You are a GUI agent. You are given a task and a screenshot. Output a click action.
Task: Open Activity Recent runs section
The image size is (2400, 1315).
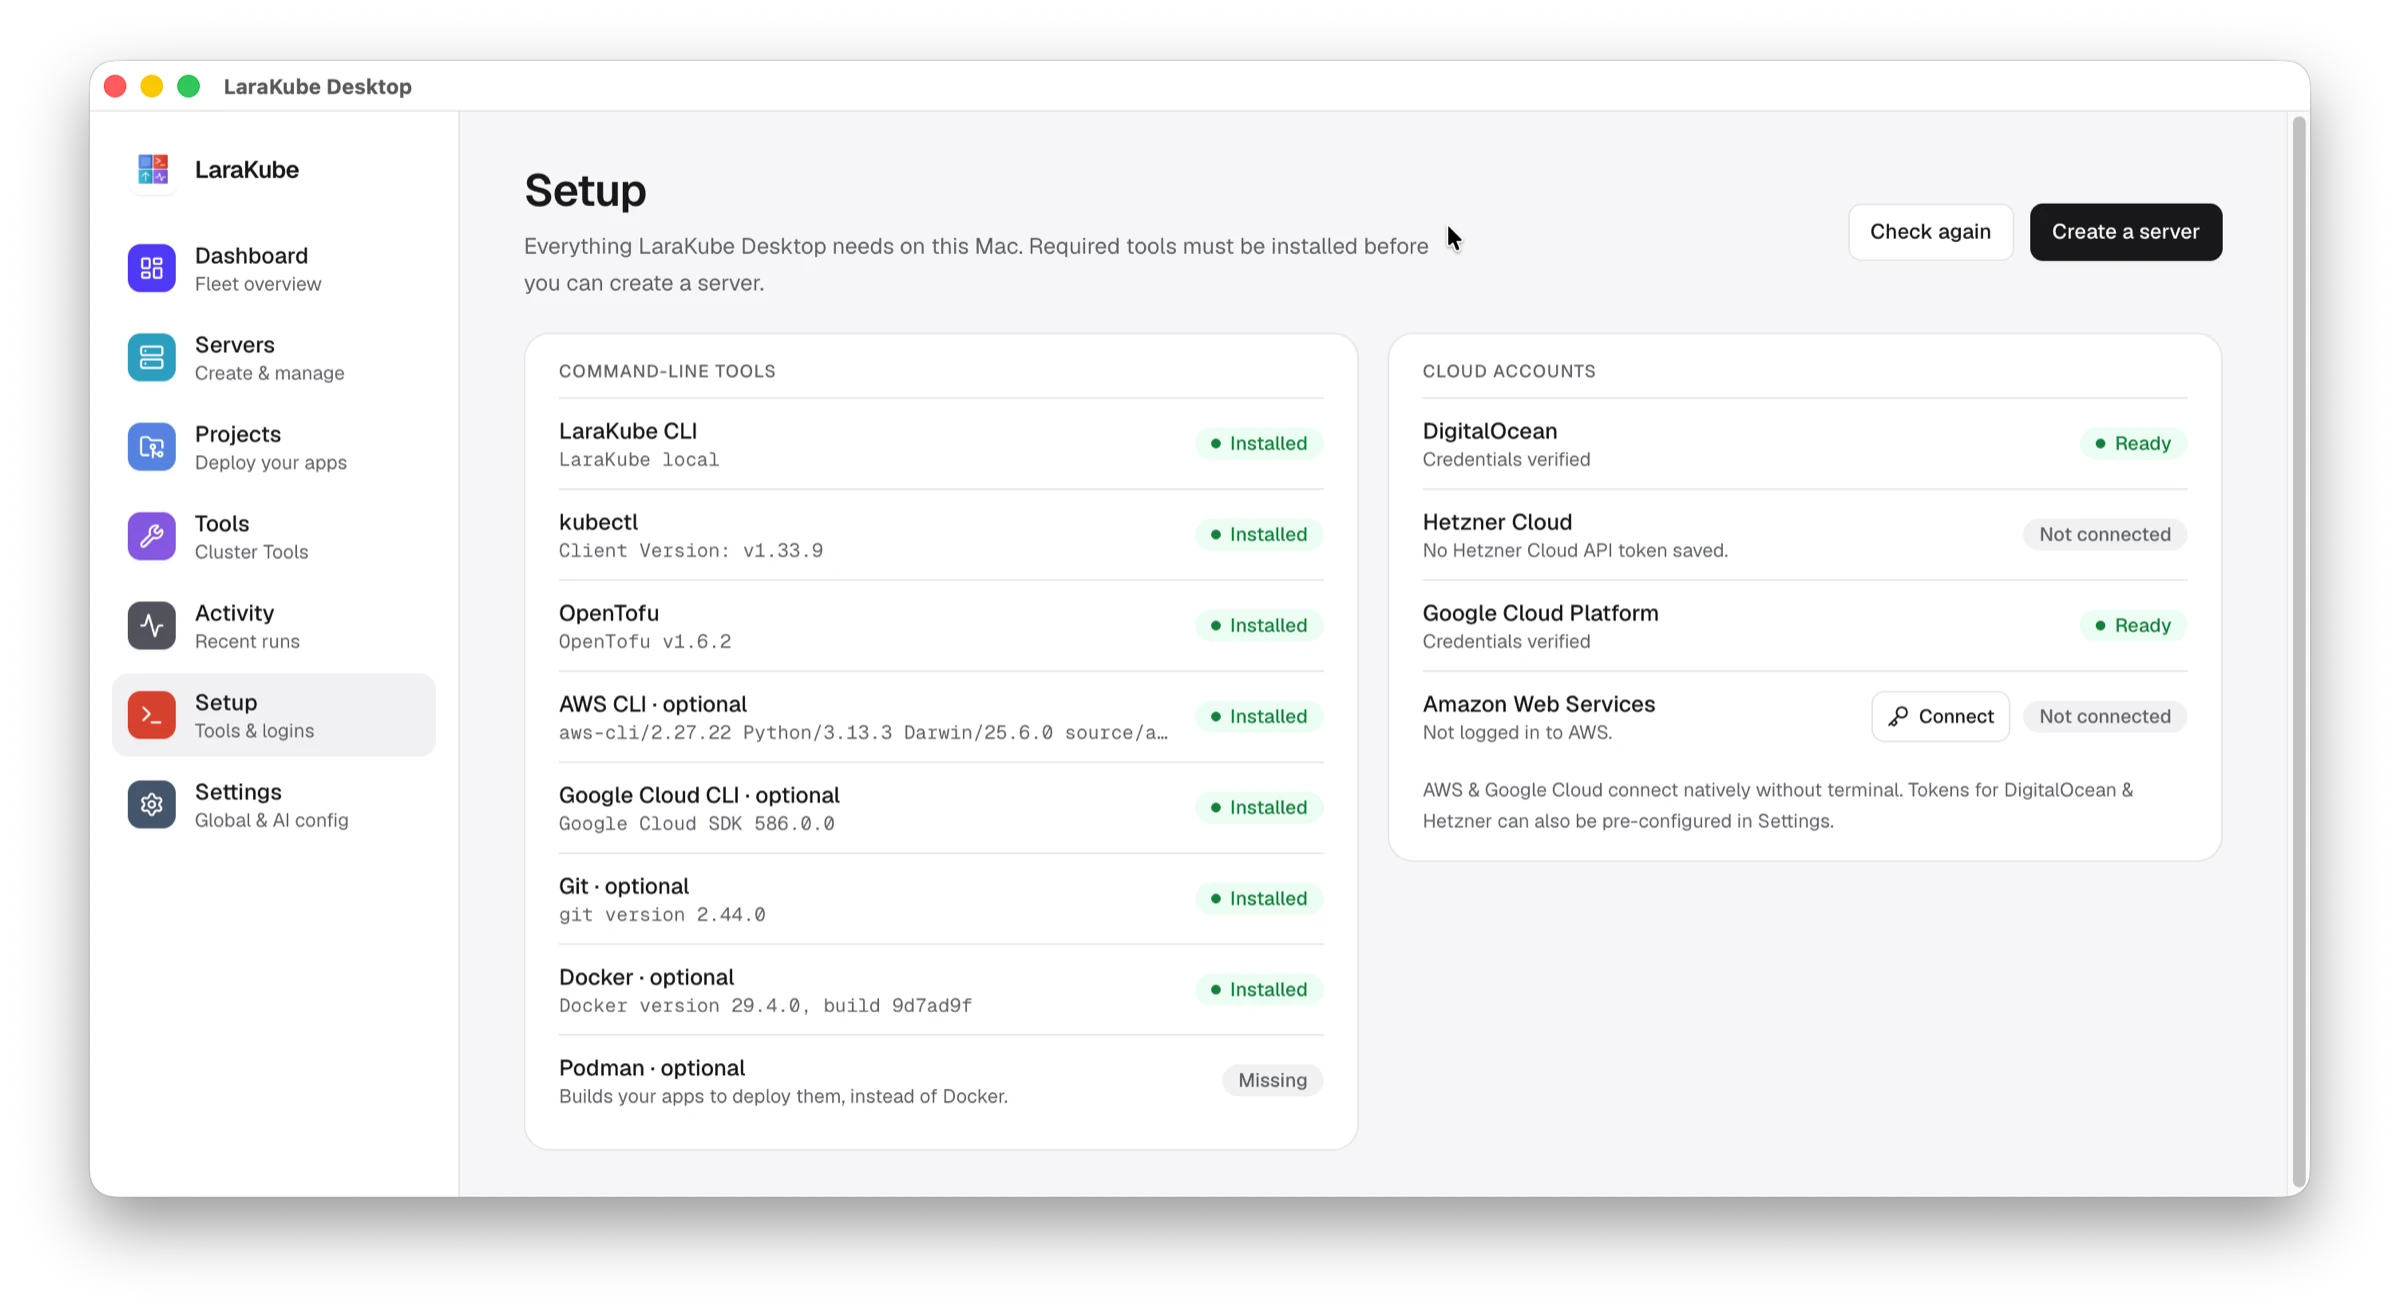(274, 625)
